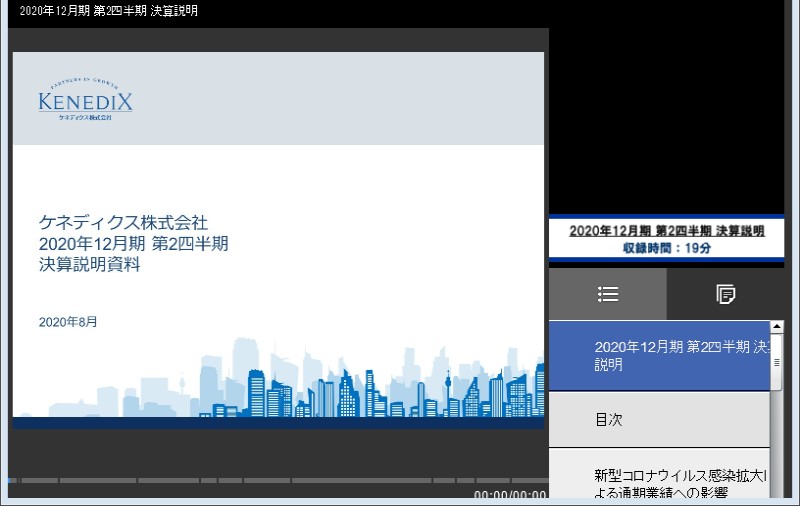
Task: Click the 2020年8月 date text on slide
Action: (x=68, y=322)
